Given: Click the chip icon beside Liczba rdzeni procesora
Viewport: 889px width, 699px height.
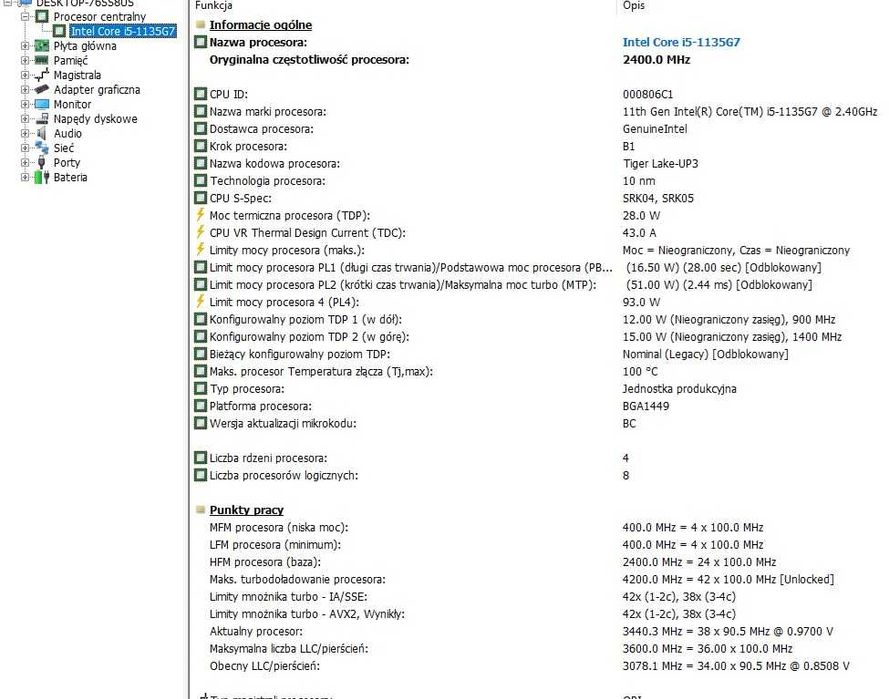Looking at the screenshot, I should click(x=200, y=457).
